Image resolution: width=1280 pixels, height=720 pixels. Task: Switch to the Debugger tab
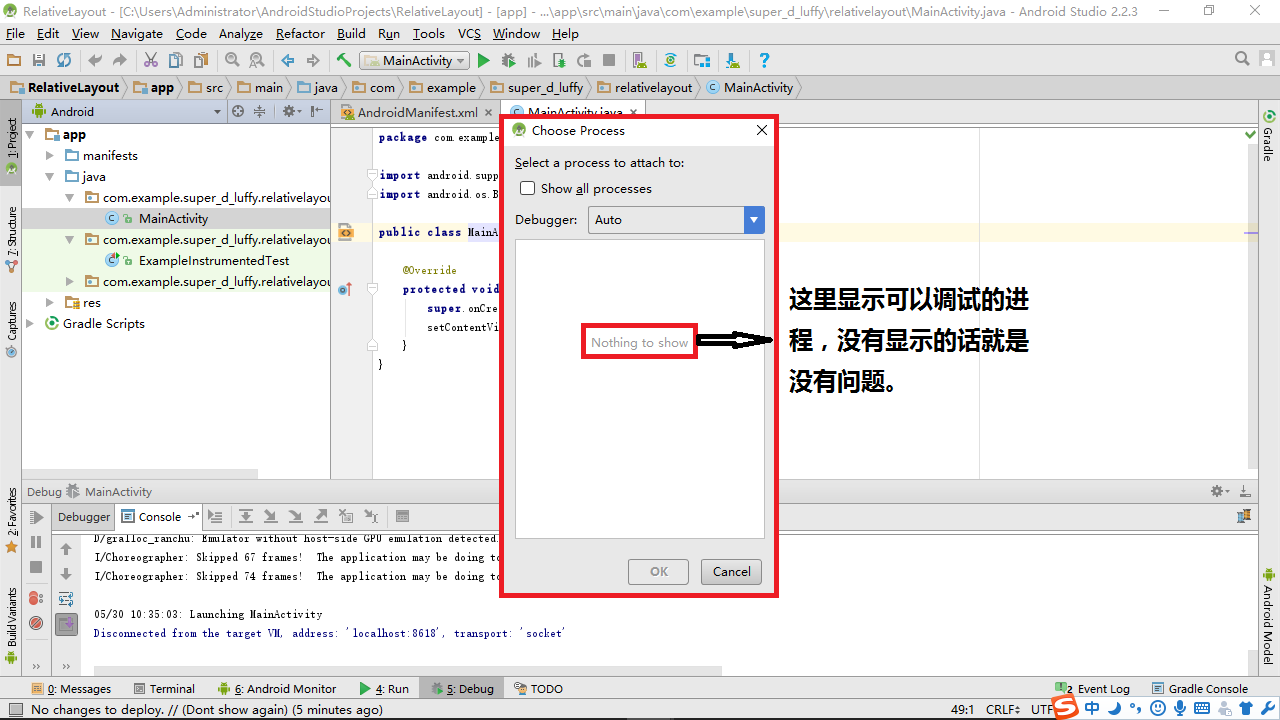[x=84, y=517]
